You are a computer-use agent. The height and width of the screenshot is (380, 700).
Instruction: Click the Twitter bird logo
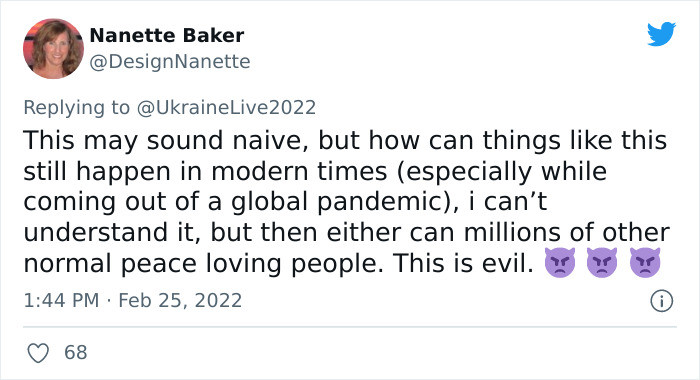tap(661, 34)
